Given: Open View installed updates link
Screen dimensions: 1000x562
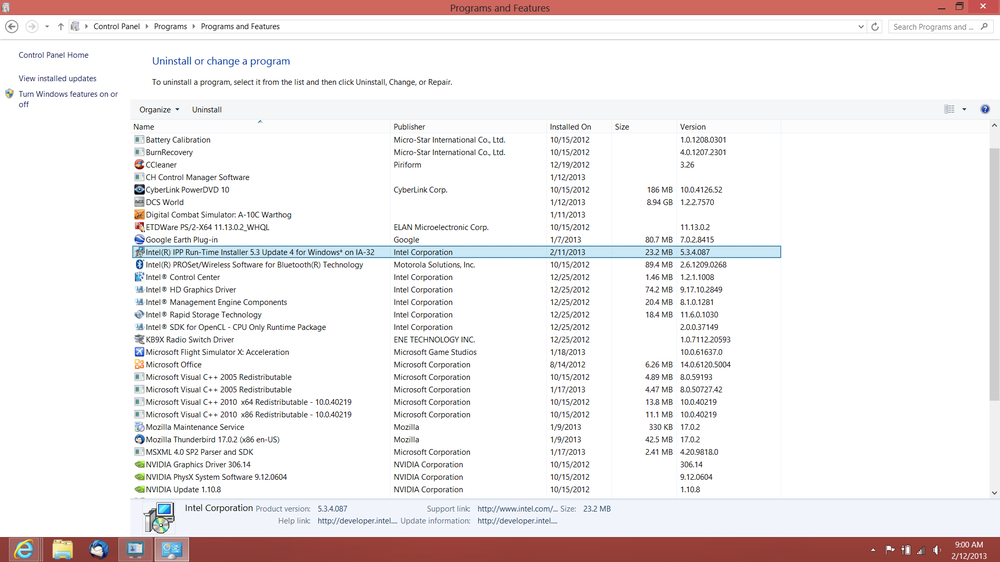Looking at the screenshot, I should click(57, 78).
